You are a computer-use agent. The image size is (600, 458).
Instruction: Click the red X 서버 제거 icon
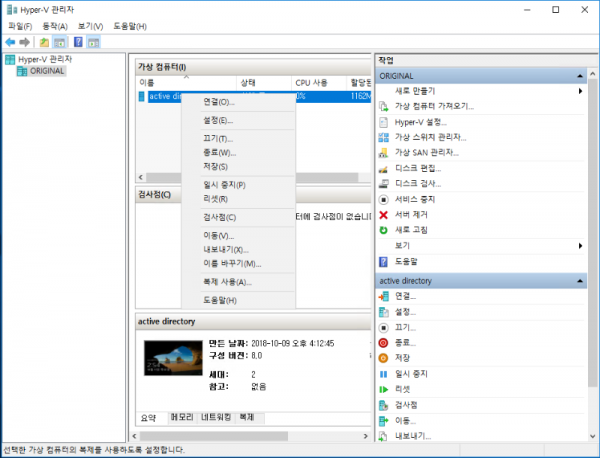[383, 215]
